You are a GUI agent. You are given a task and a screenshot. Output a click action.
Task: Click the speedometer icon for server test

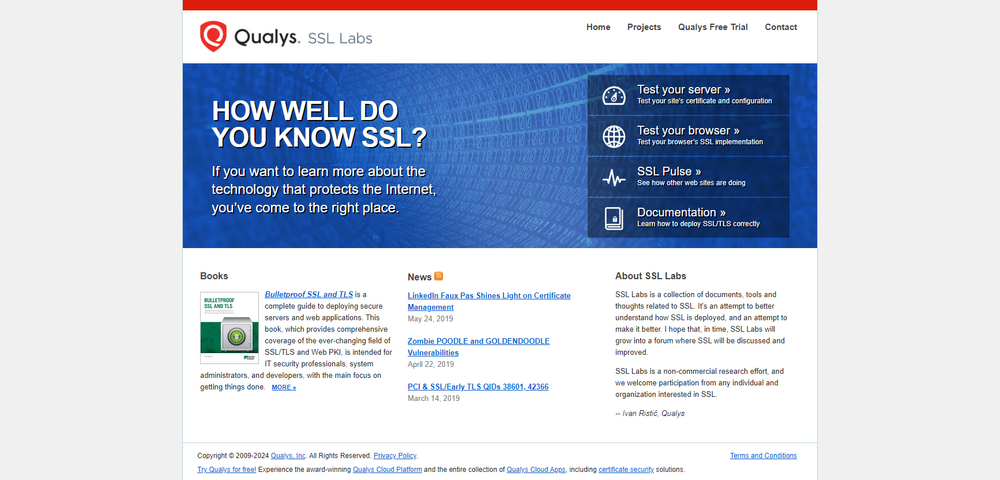614,95
